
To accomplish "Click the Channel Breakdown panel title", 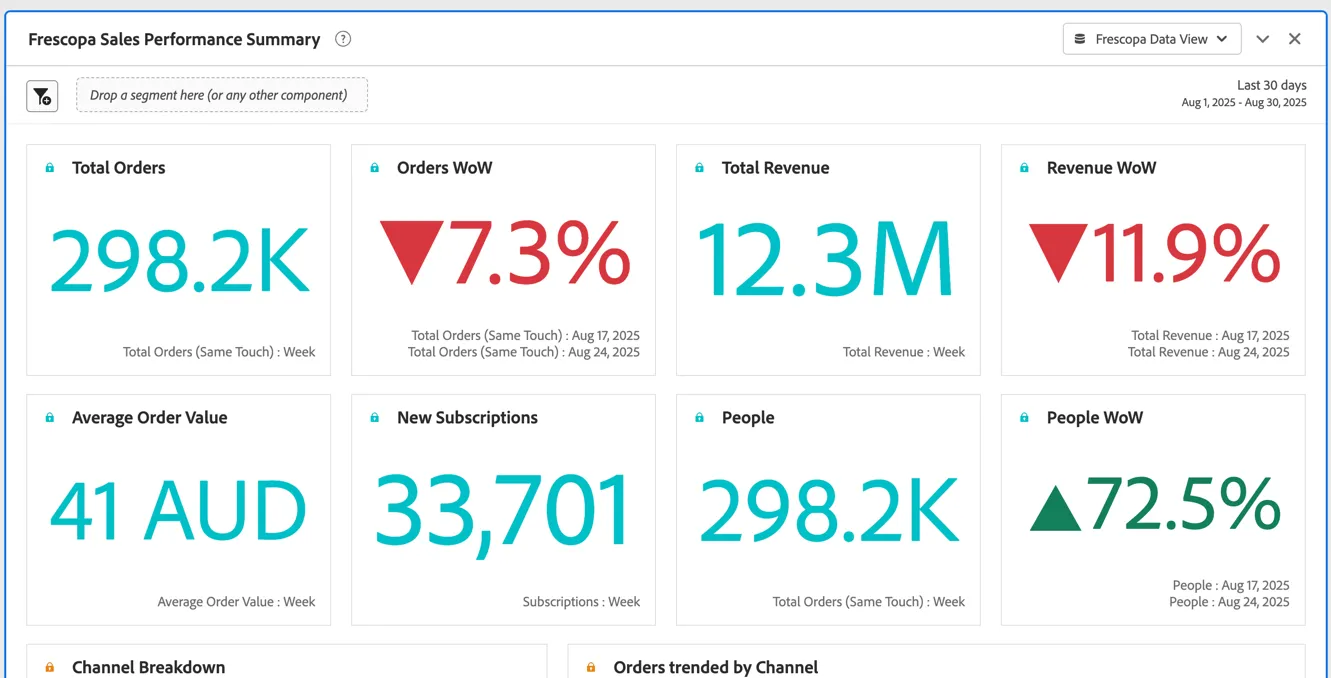I will point(149,667).
